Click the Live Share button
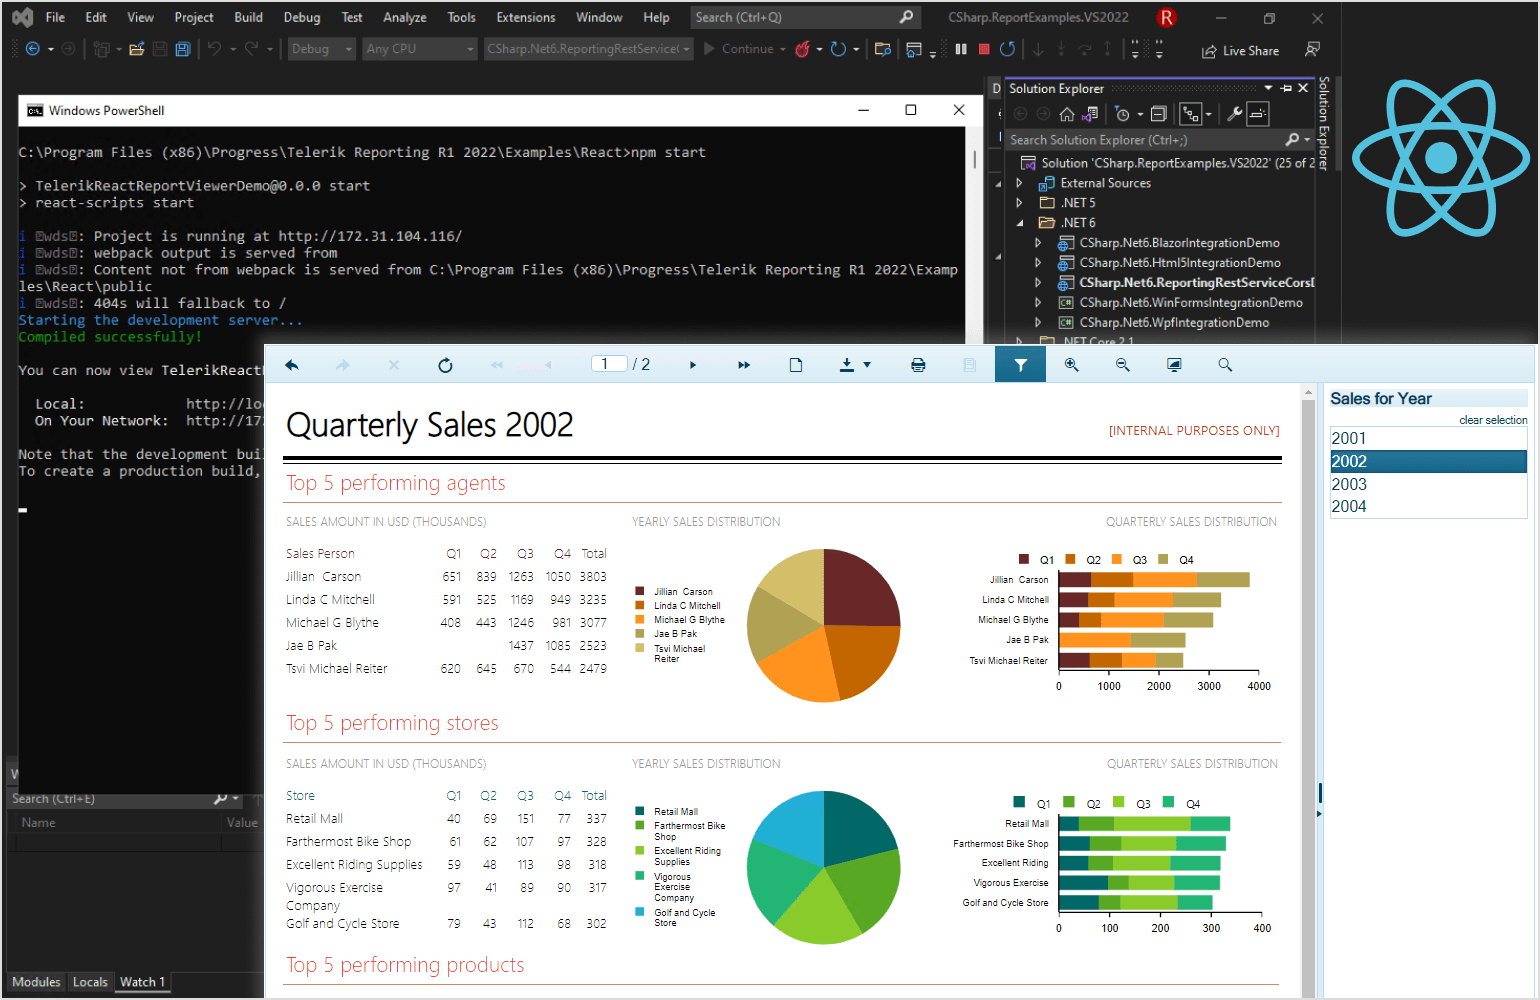The width and height of the screenshot is (1540, 1000). [x=1240, y=51]
